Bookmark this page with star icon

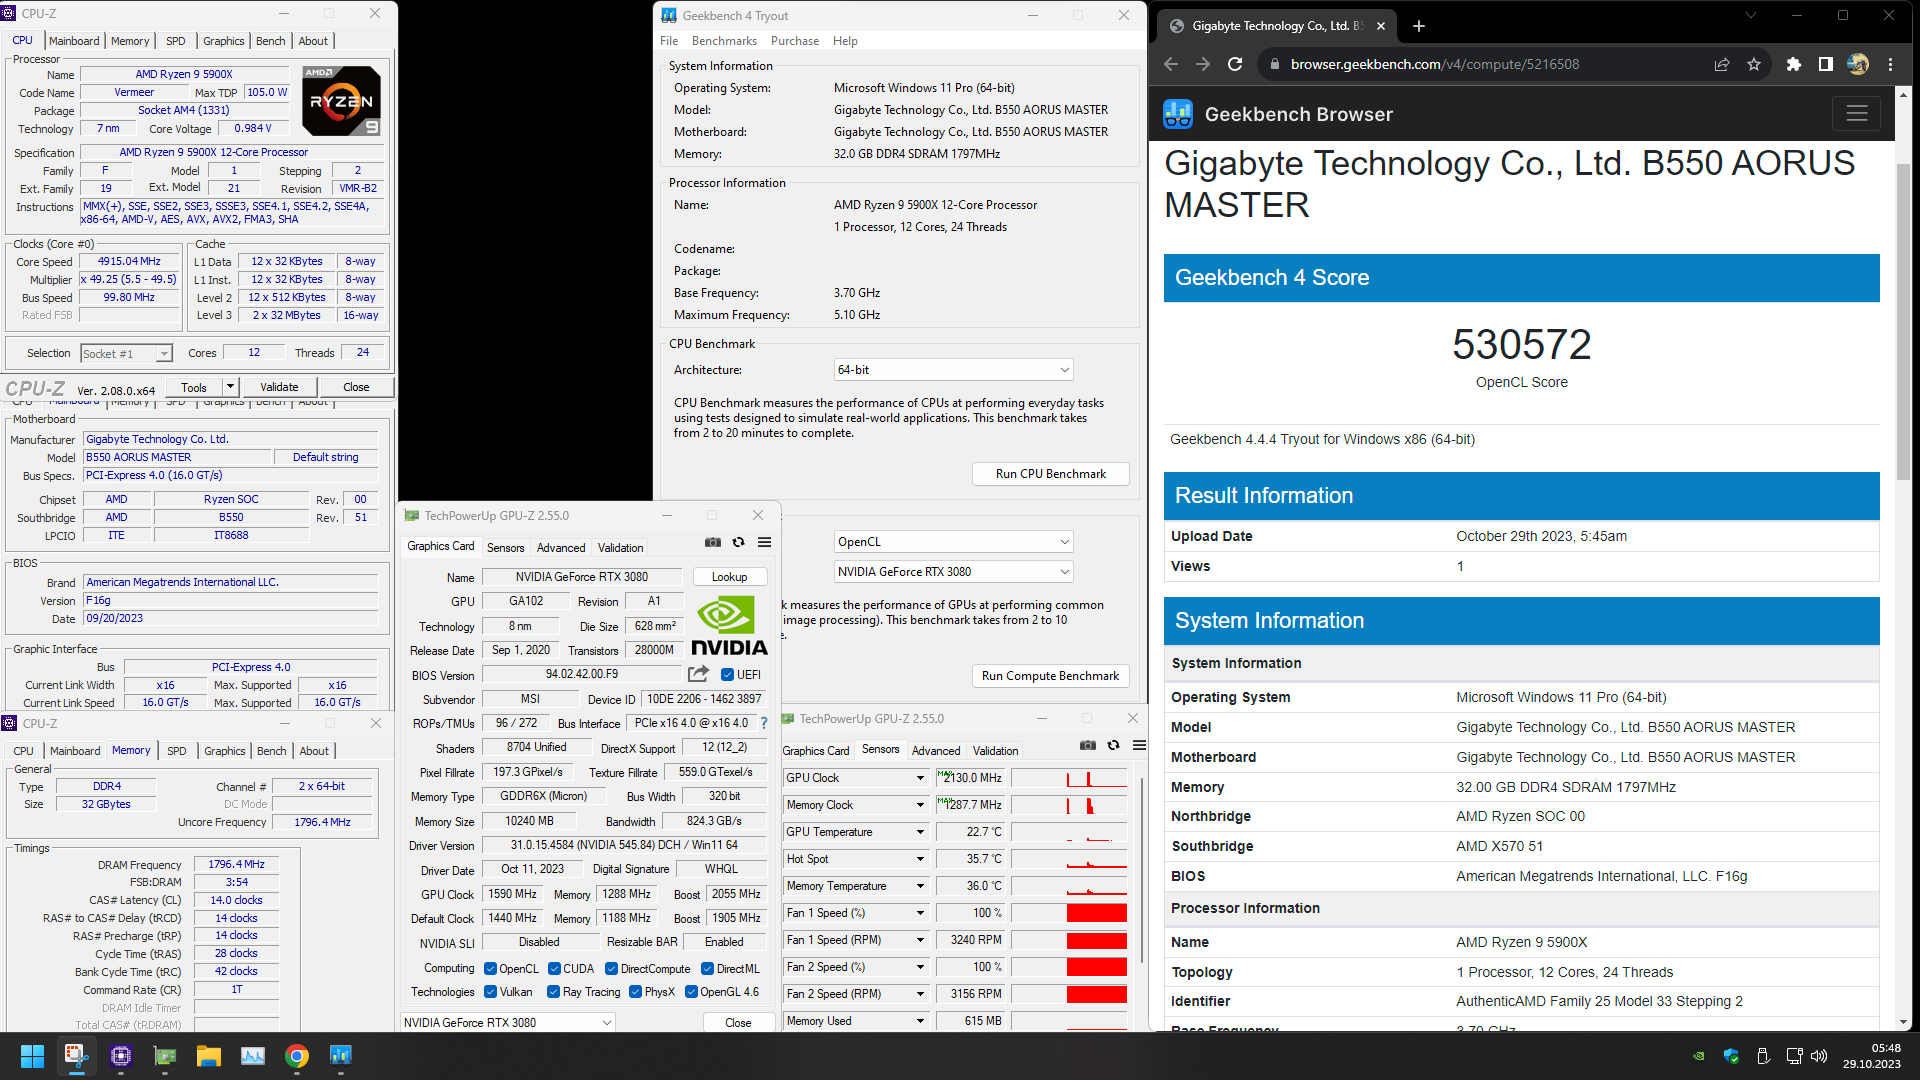[x=1754, y=64]
